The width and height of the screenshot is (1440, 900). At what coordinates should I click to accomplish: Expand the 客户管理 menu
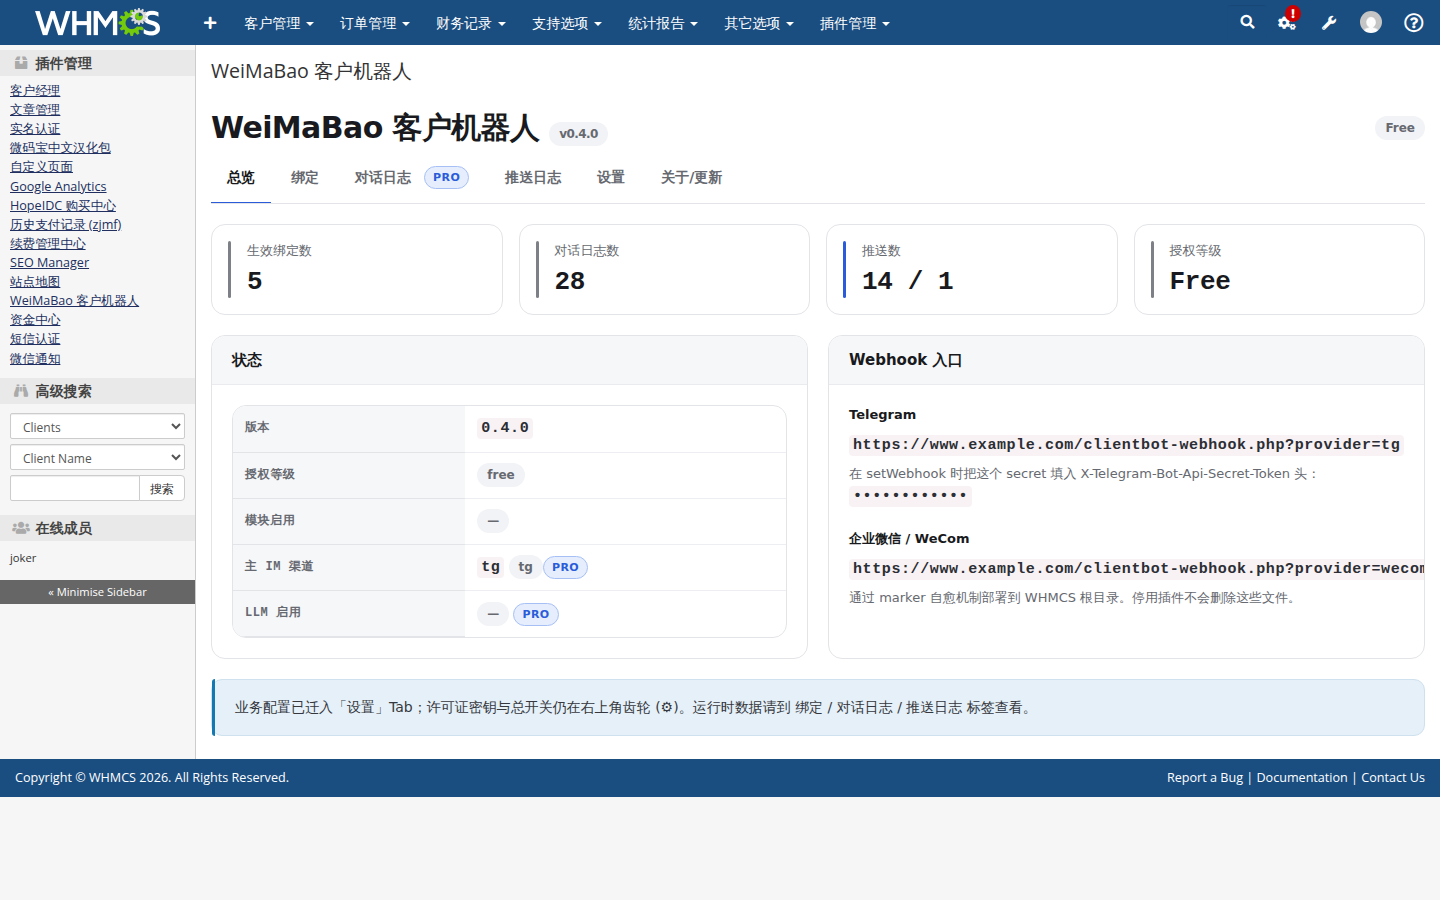(x=279, y=23)
